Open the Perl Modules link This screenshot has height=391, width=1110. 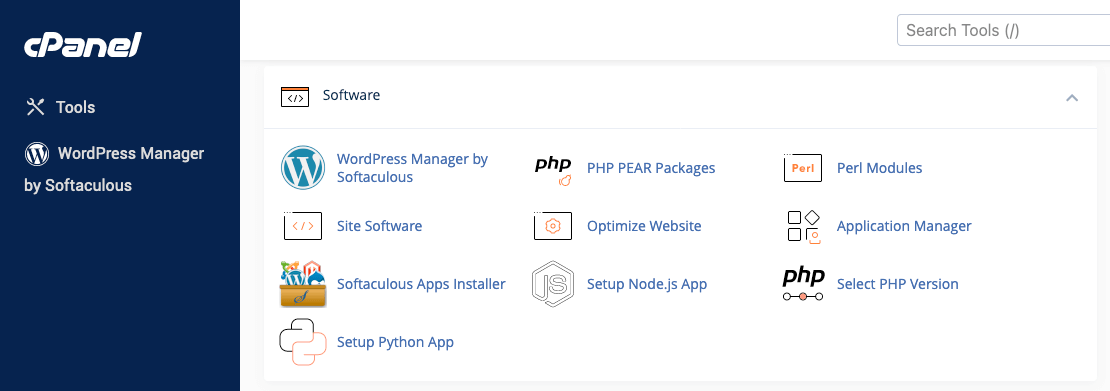pyautogui.click(x=879, y=168)
